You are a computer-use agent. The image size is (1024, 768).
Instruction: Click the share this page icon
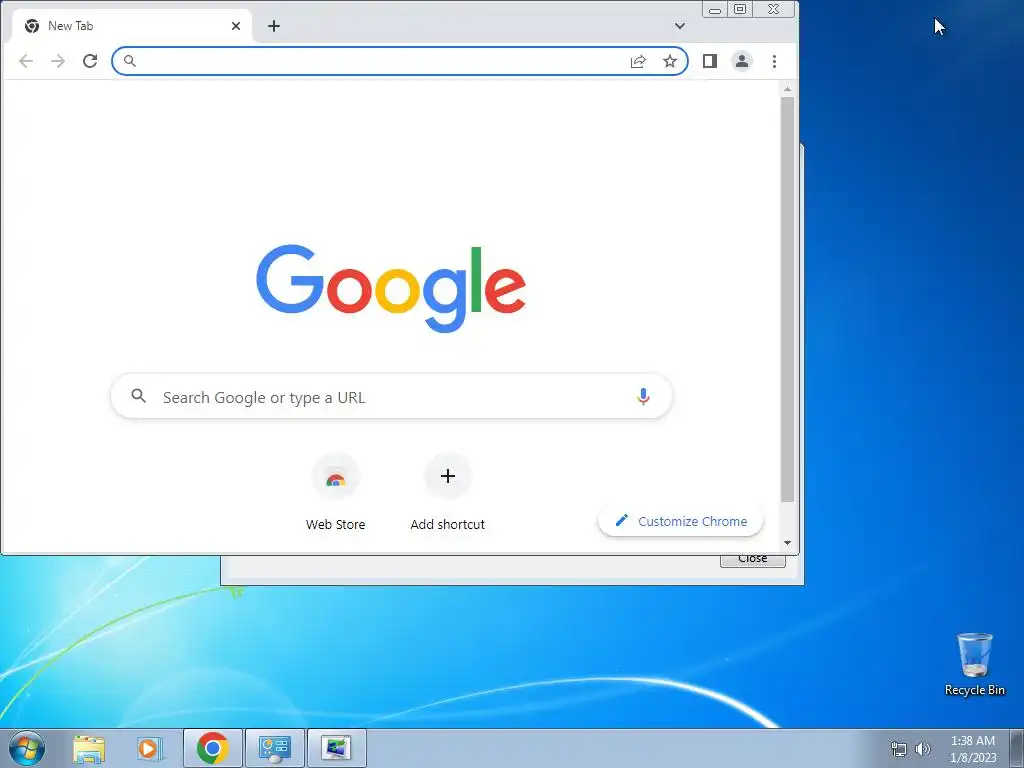click(638, 61)
